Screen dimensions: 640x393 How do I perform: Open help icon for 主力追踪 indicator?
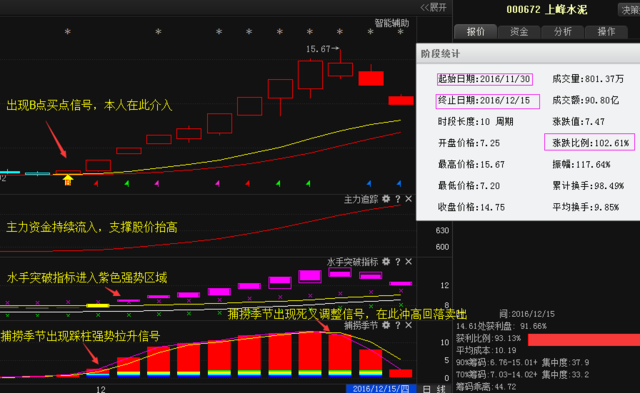(398, 199)
